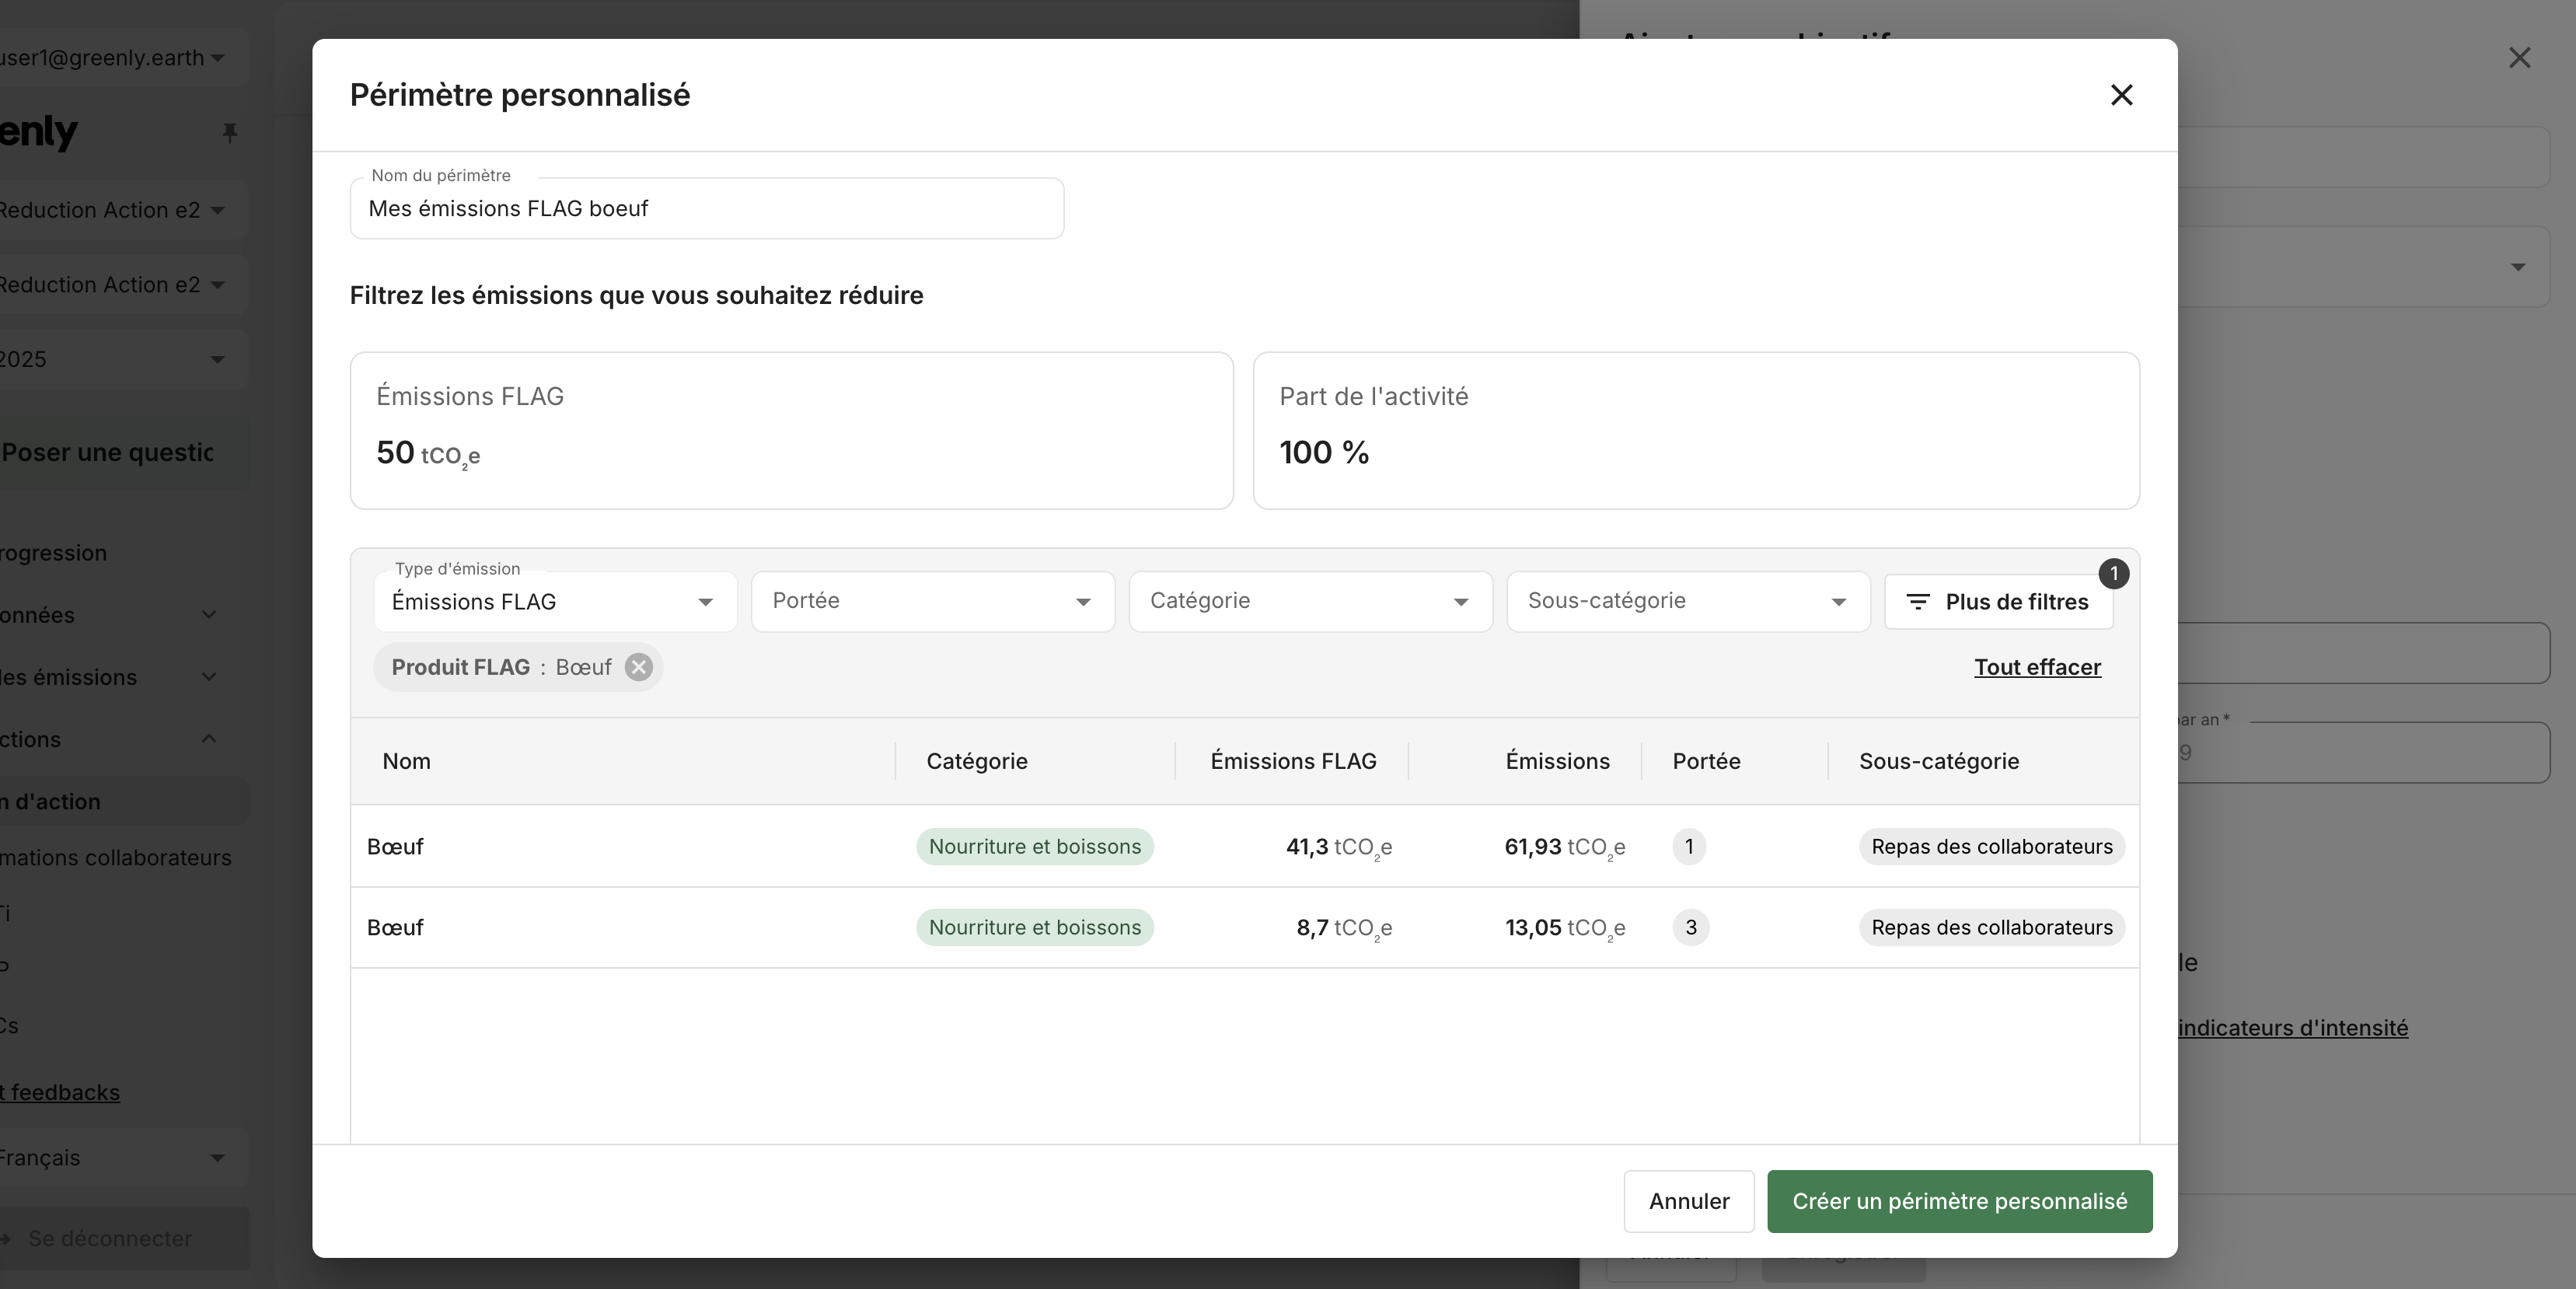Expand the Sous-catégorie filter dropdown
The width and height of the screenshot is (2576, 1289).
click(1688, 601)
